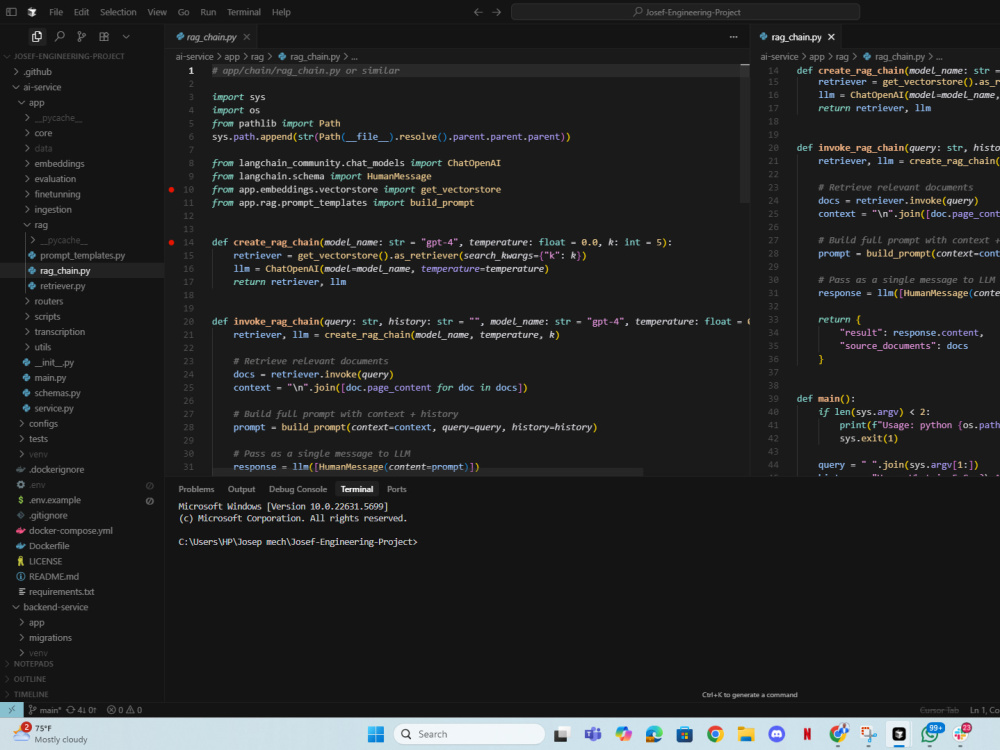The image size is (1000, 750).
Task: Open Microsoft Teams from taskbar
Action: pos(592,734)
